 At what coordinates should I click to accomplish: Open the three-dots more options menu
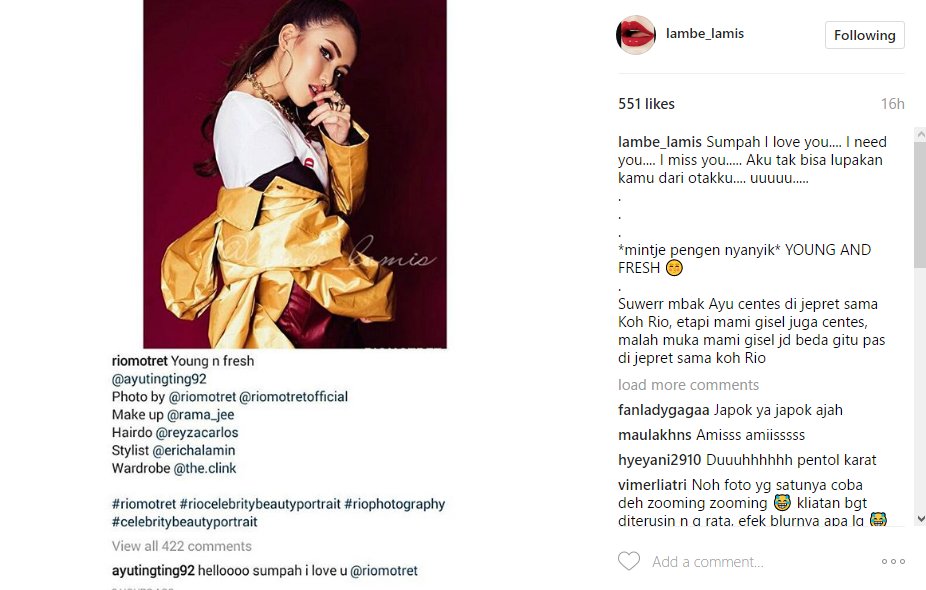(x=893, y=561)
